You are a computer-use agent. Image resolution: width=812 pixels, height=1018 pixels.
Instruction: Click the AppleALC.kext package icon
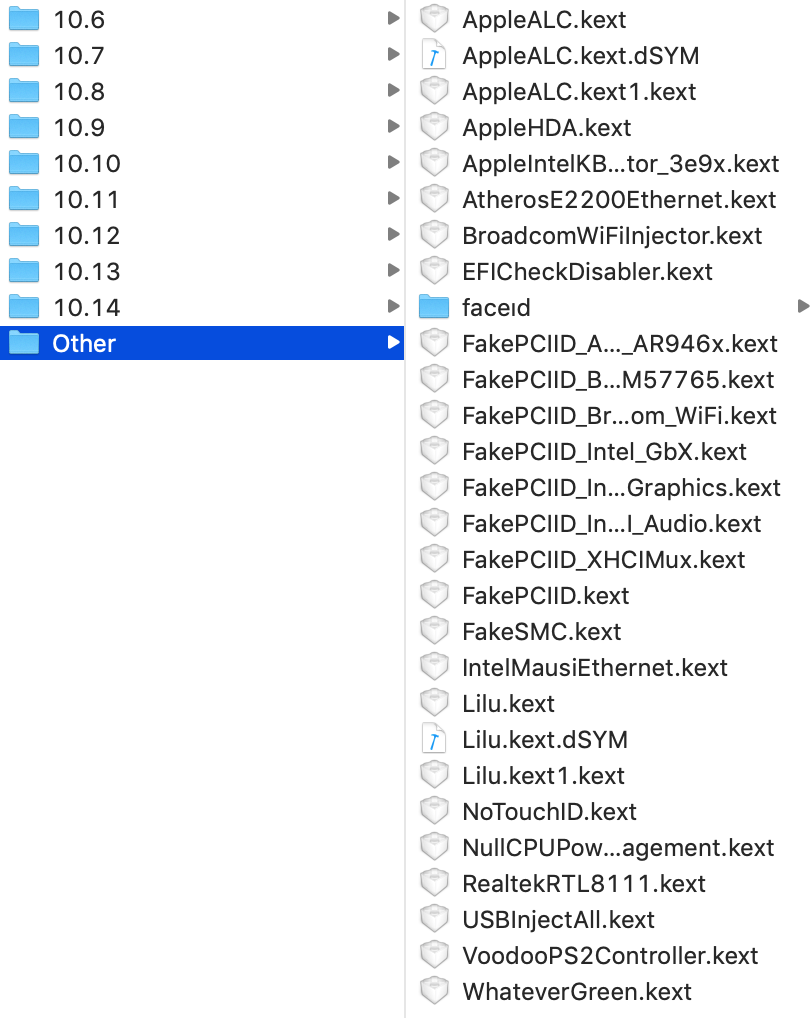click(x=434, y=18)
